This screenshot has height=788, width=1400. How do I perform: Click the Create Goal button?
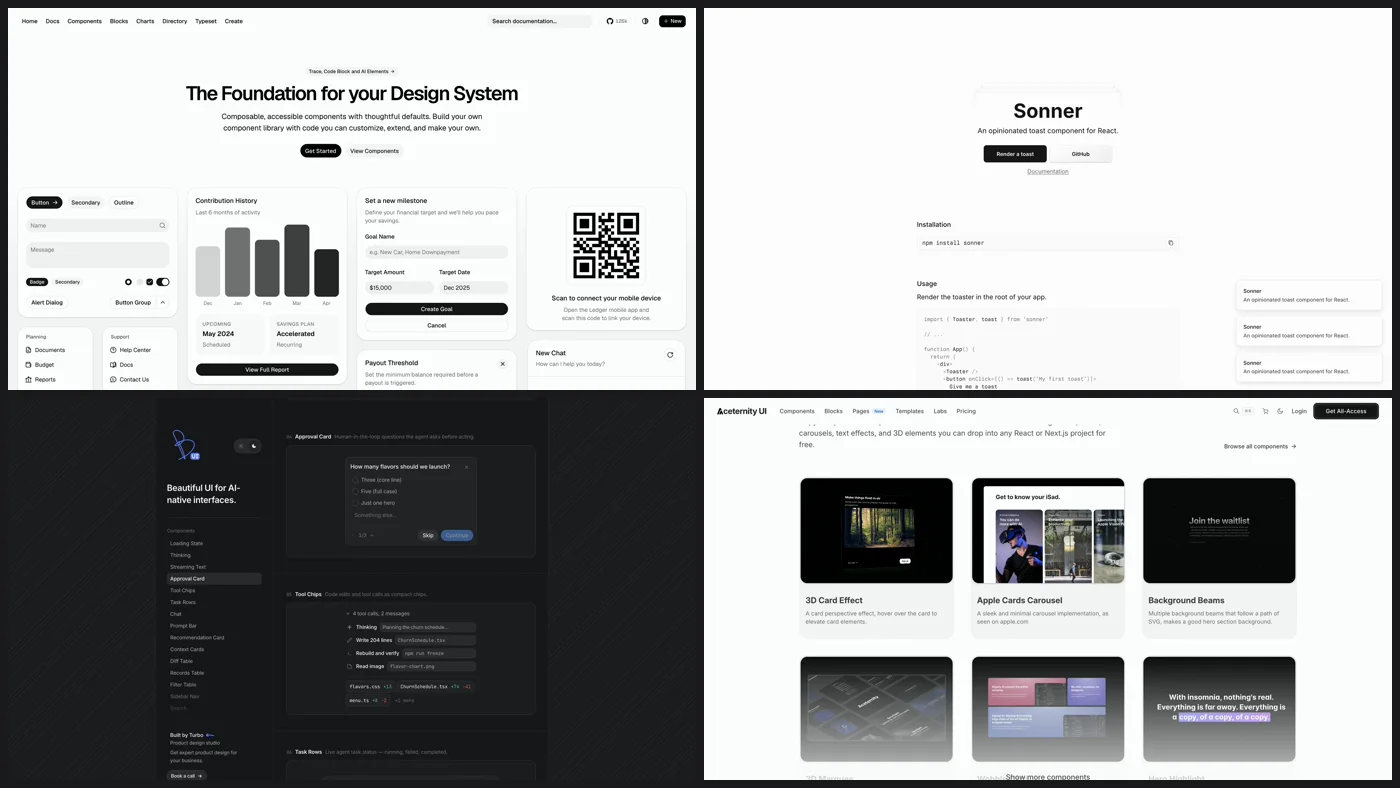click(436, 309)
